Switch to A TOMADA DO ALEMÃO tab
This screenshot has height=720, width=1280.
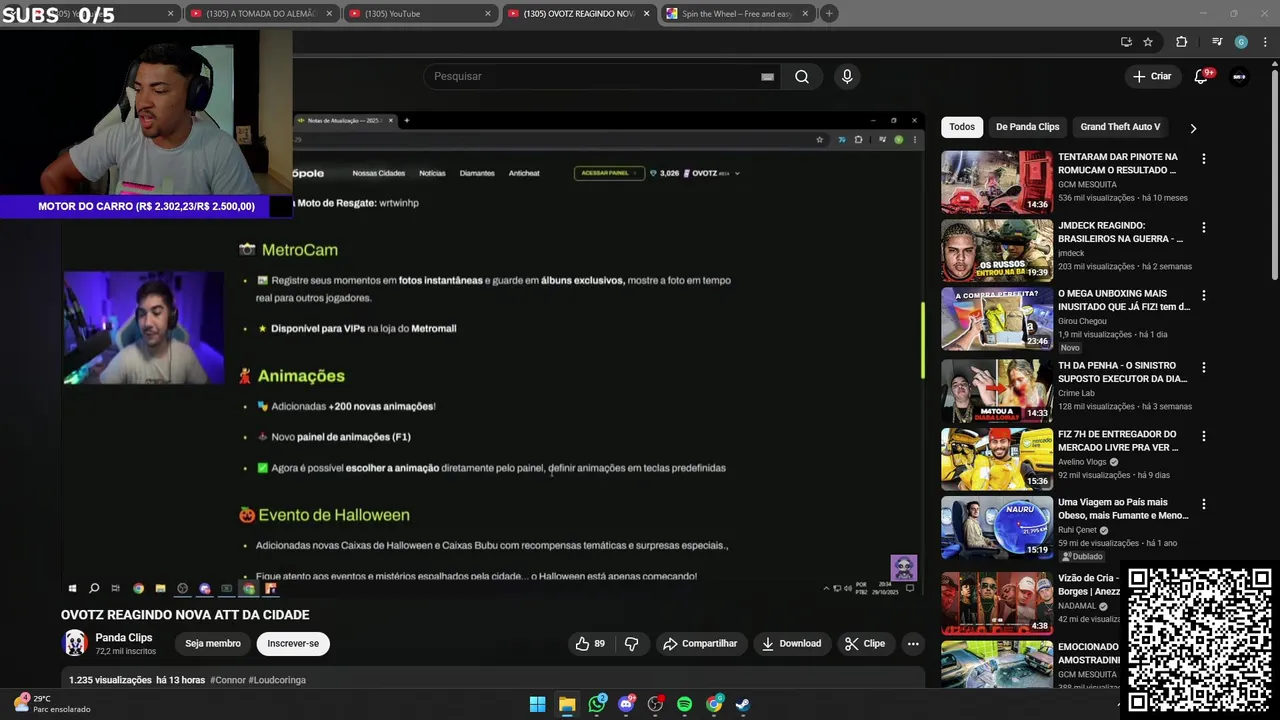tap(260, 14)
